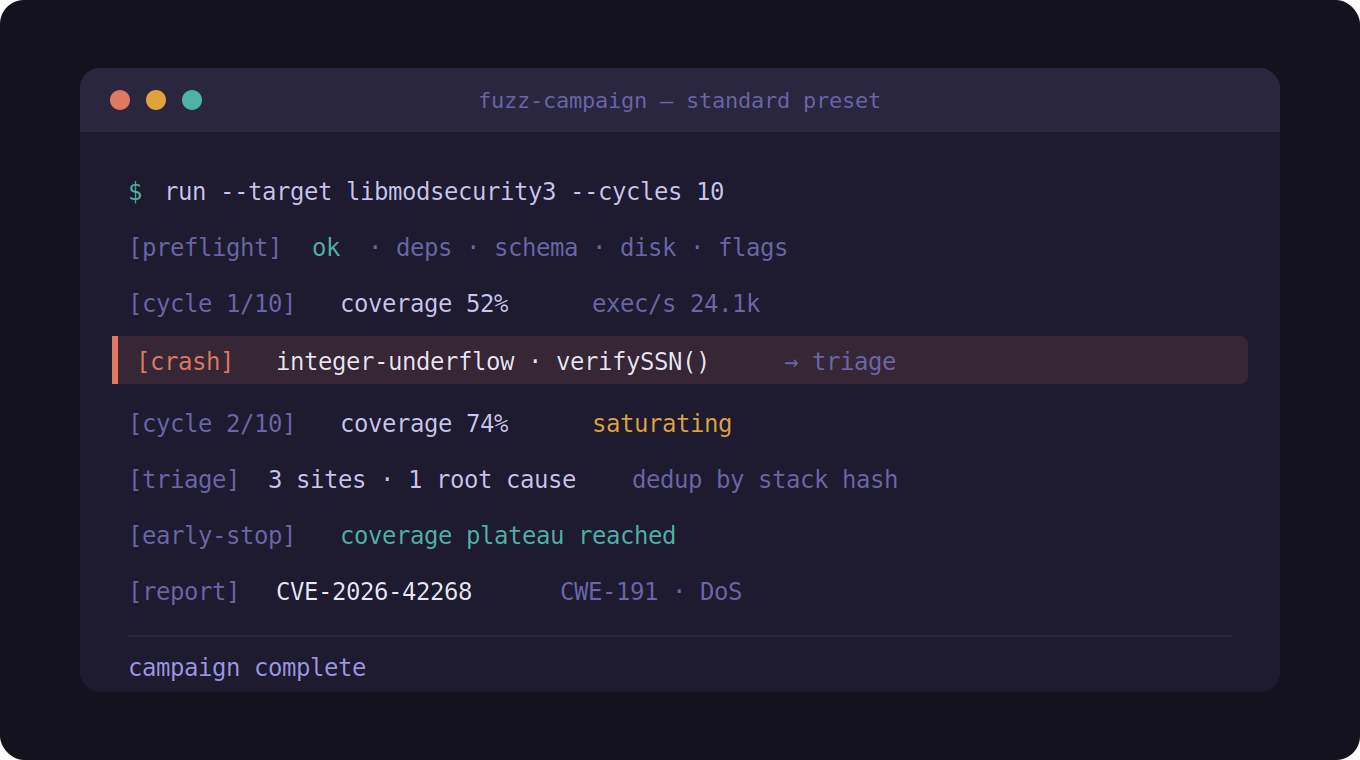Click the green ok status
This screenshot has width=1360, height=760.
pos(326,248)
